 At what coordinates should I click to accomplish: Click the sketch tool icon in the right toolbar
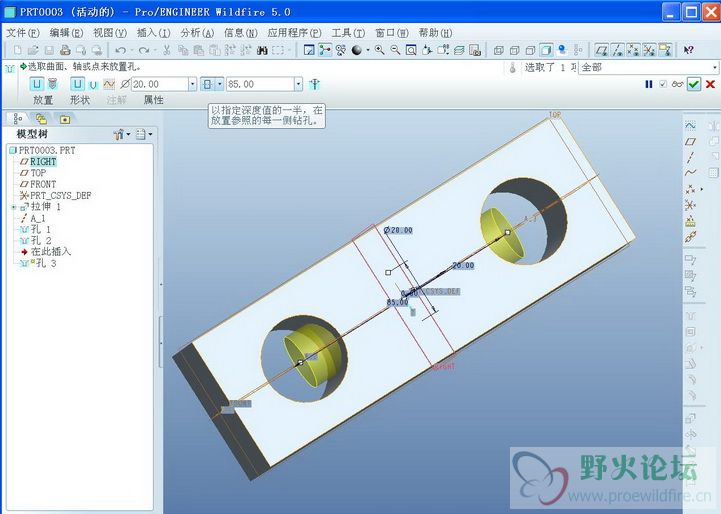click(690, 126)
